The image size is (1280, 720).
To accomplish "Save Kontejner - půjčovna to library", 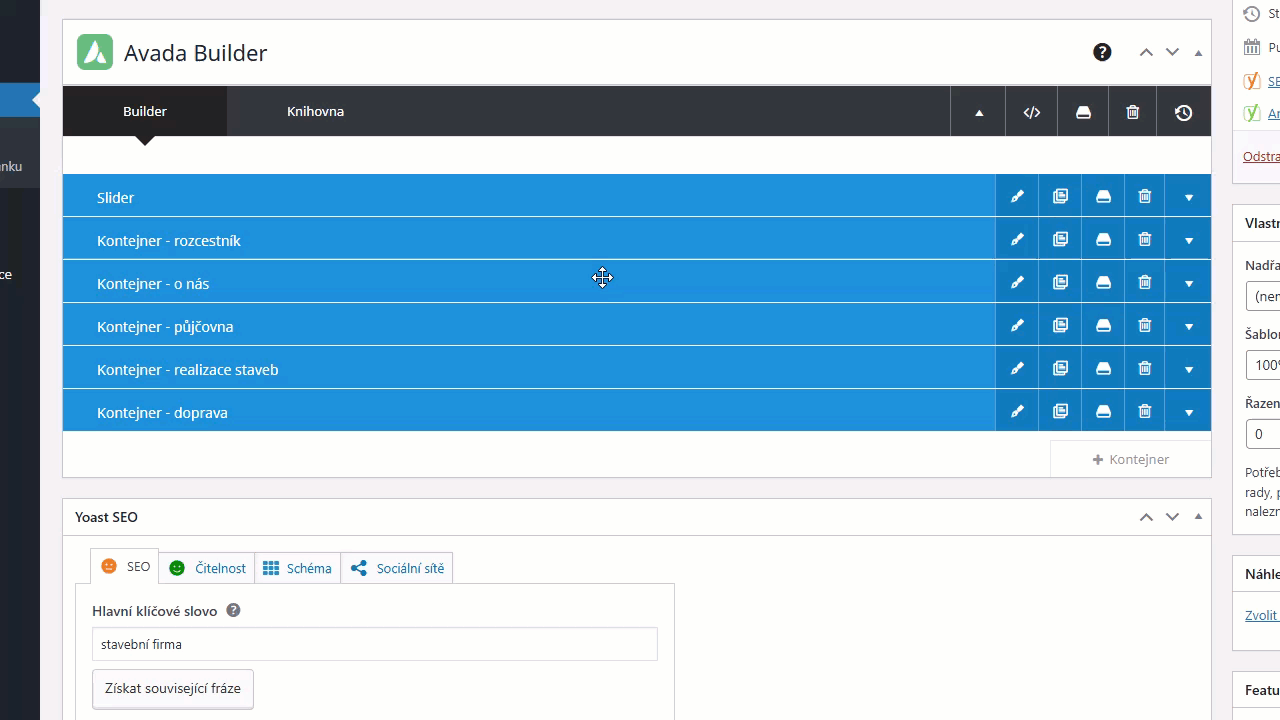I will coord(1103,326).
